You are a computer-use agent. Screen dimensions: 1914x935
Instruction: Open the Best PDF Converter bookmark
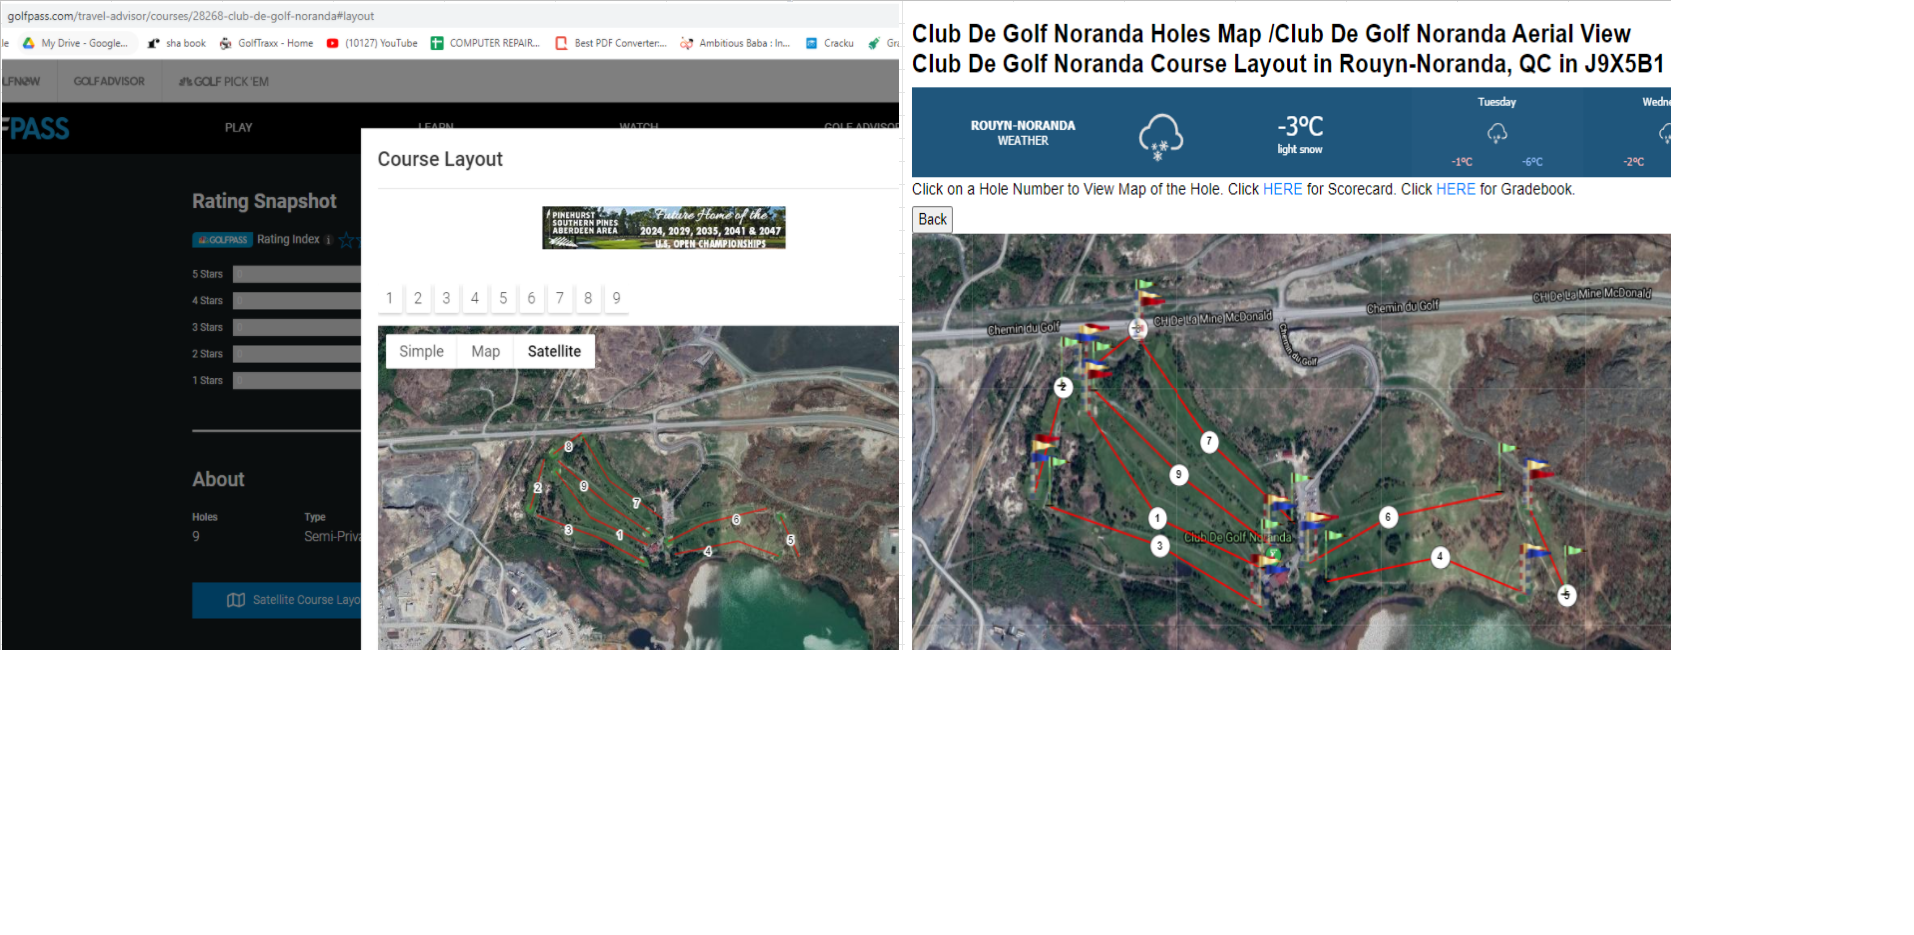point(611,43)
